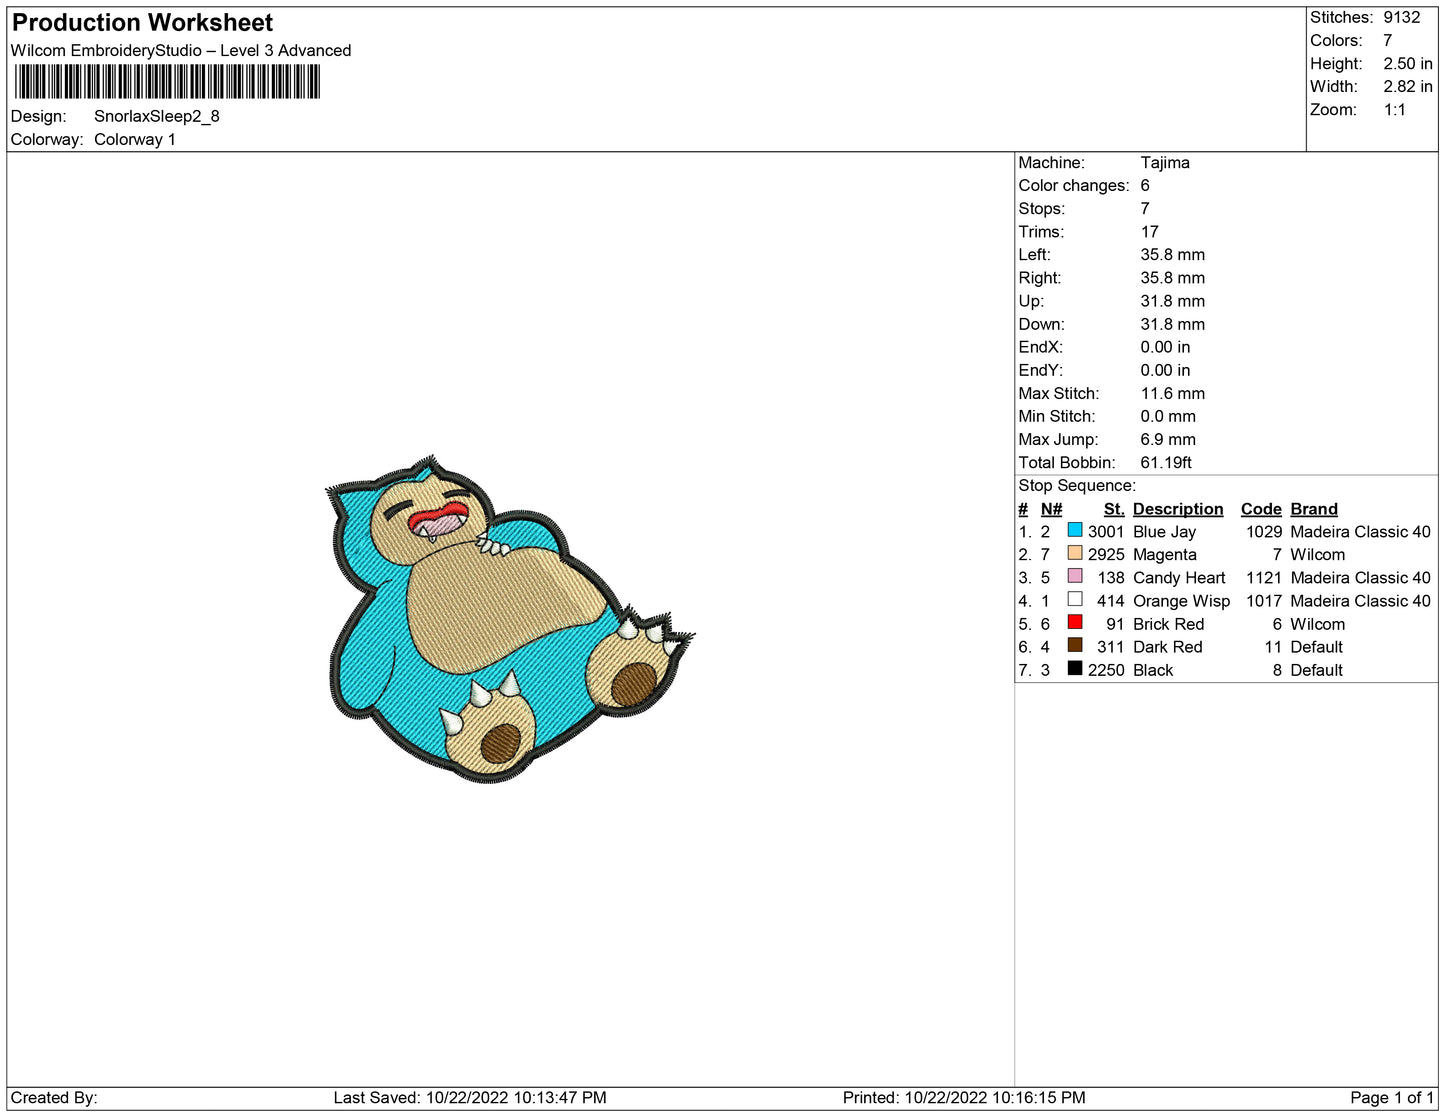Image resolution: width=1445 pixels, height=1112 pixels.
Task: Click the Black row stitch count '2250'
Action: coord(1106,670)
